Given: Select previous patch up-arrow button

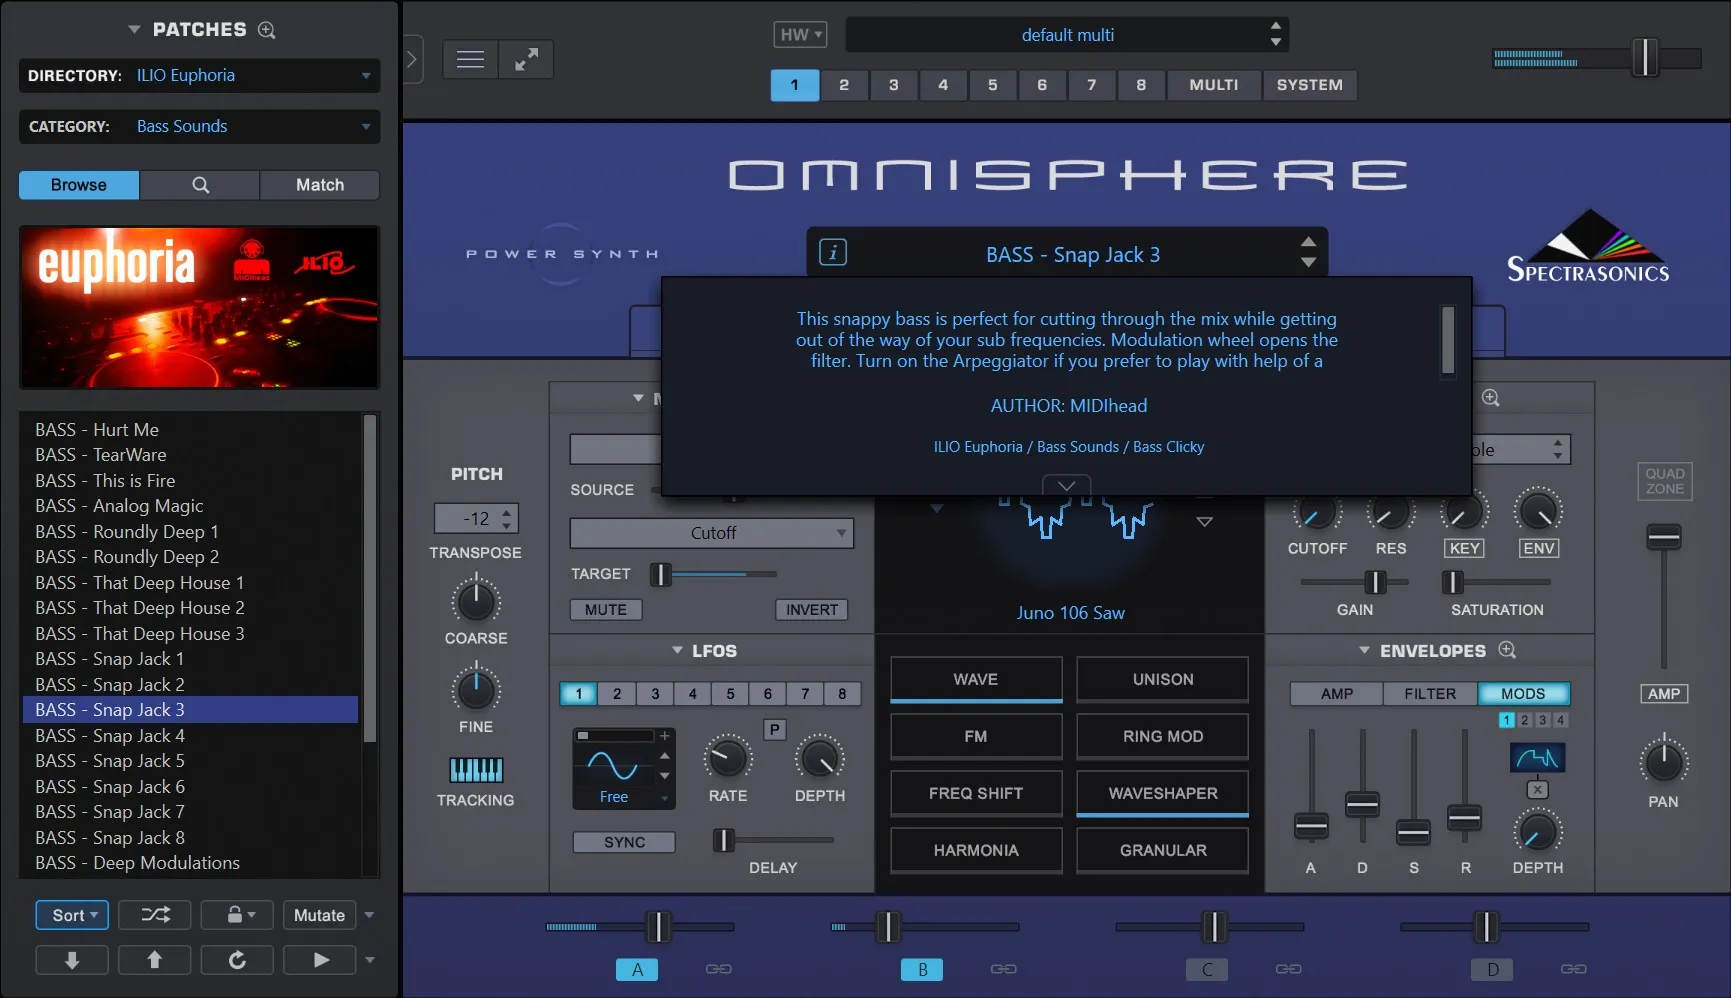Looking at the screenshot, I should (x=155, y=960).
